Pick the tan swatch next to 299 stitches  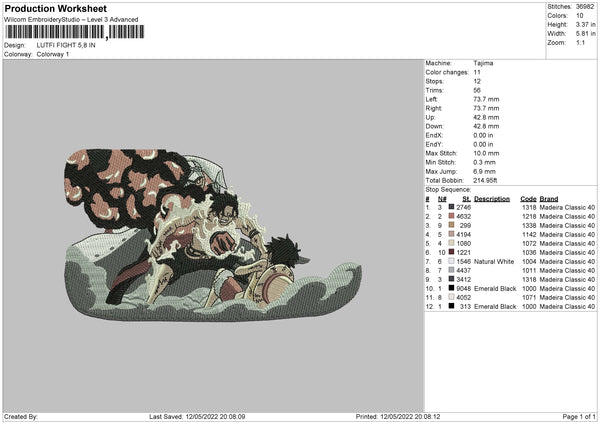tap(451, 225)
